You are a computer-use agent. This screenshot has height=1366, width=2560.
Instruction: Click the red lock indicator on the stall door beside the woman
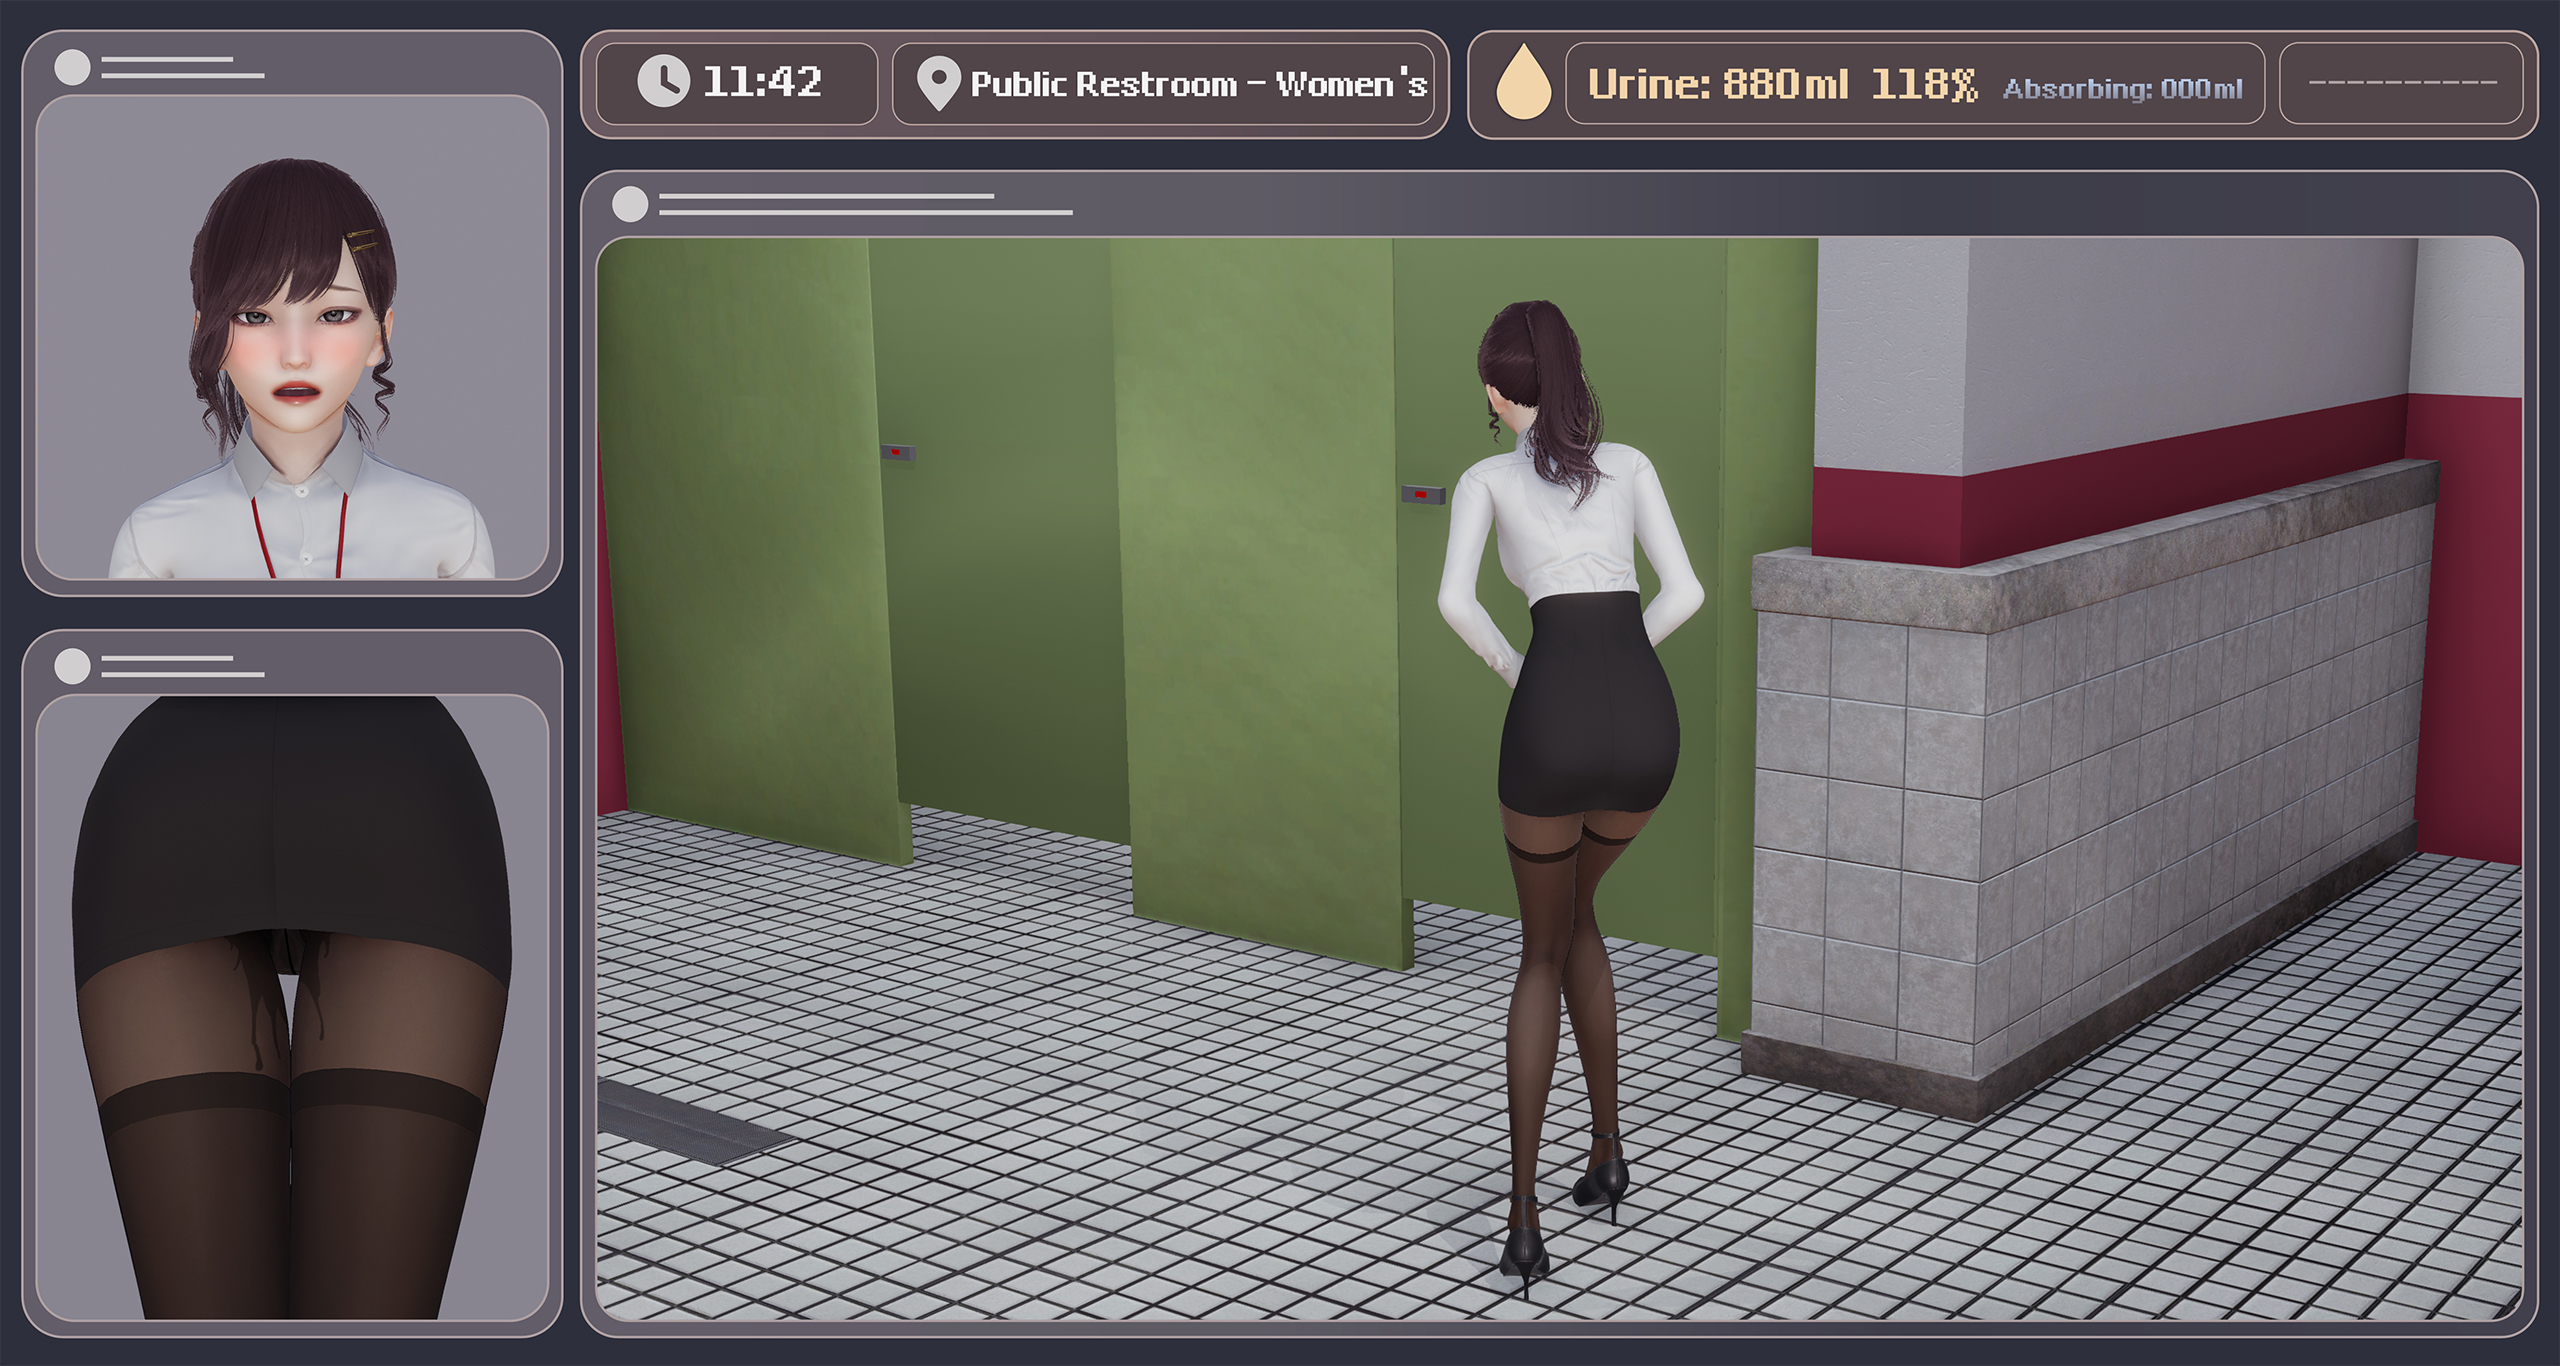[1422, 494]
